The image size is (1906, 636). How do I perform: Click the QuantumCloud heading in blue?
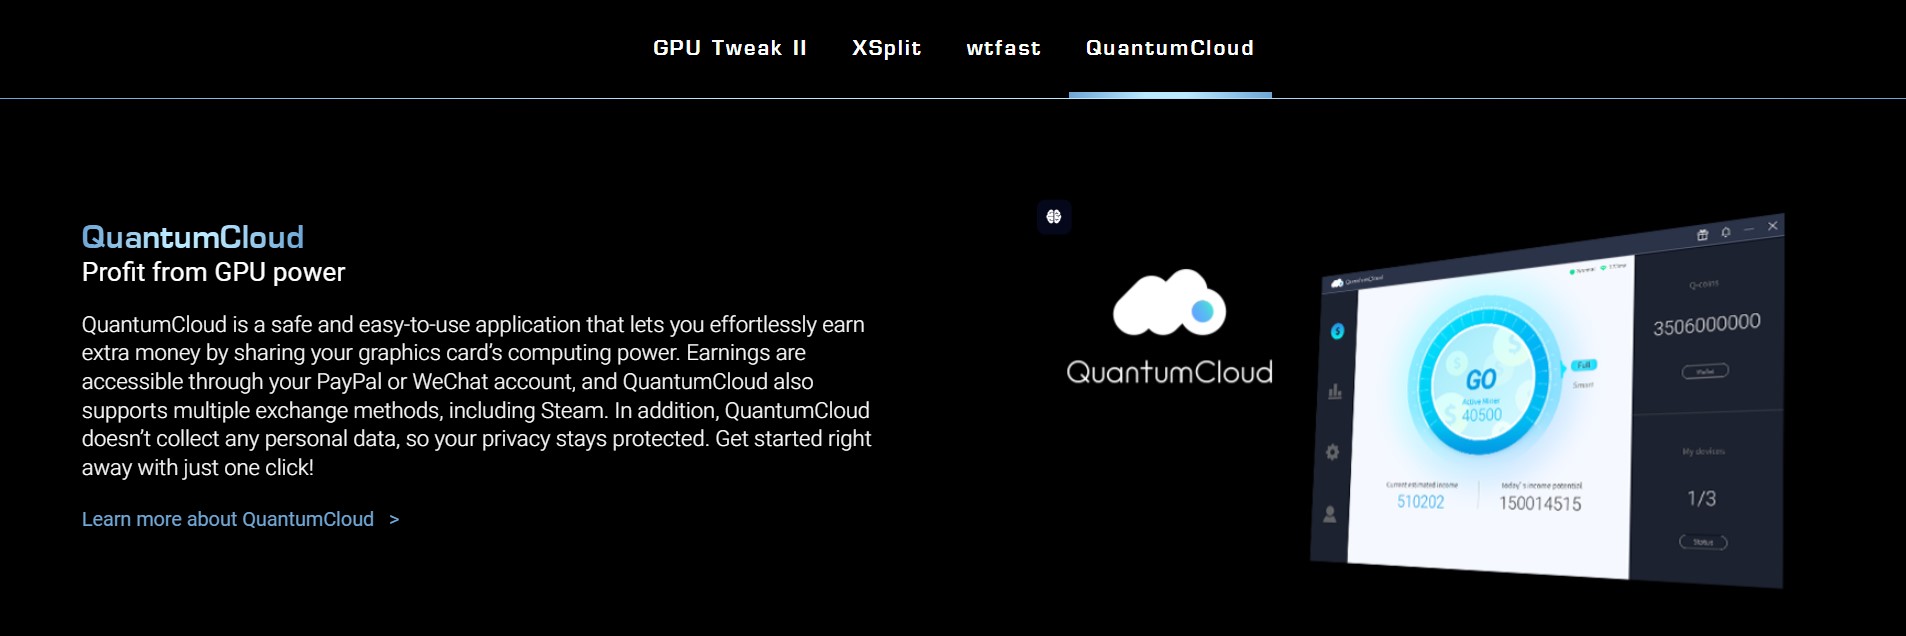click(193, 237)
